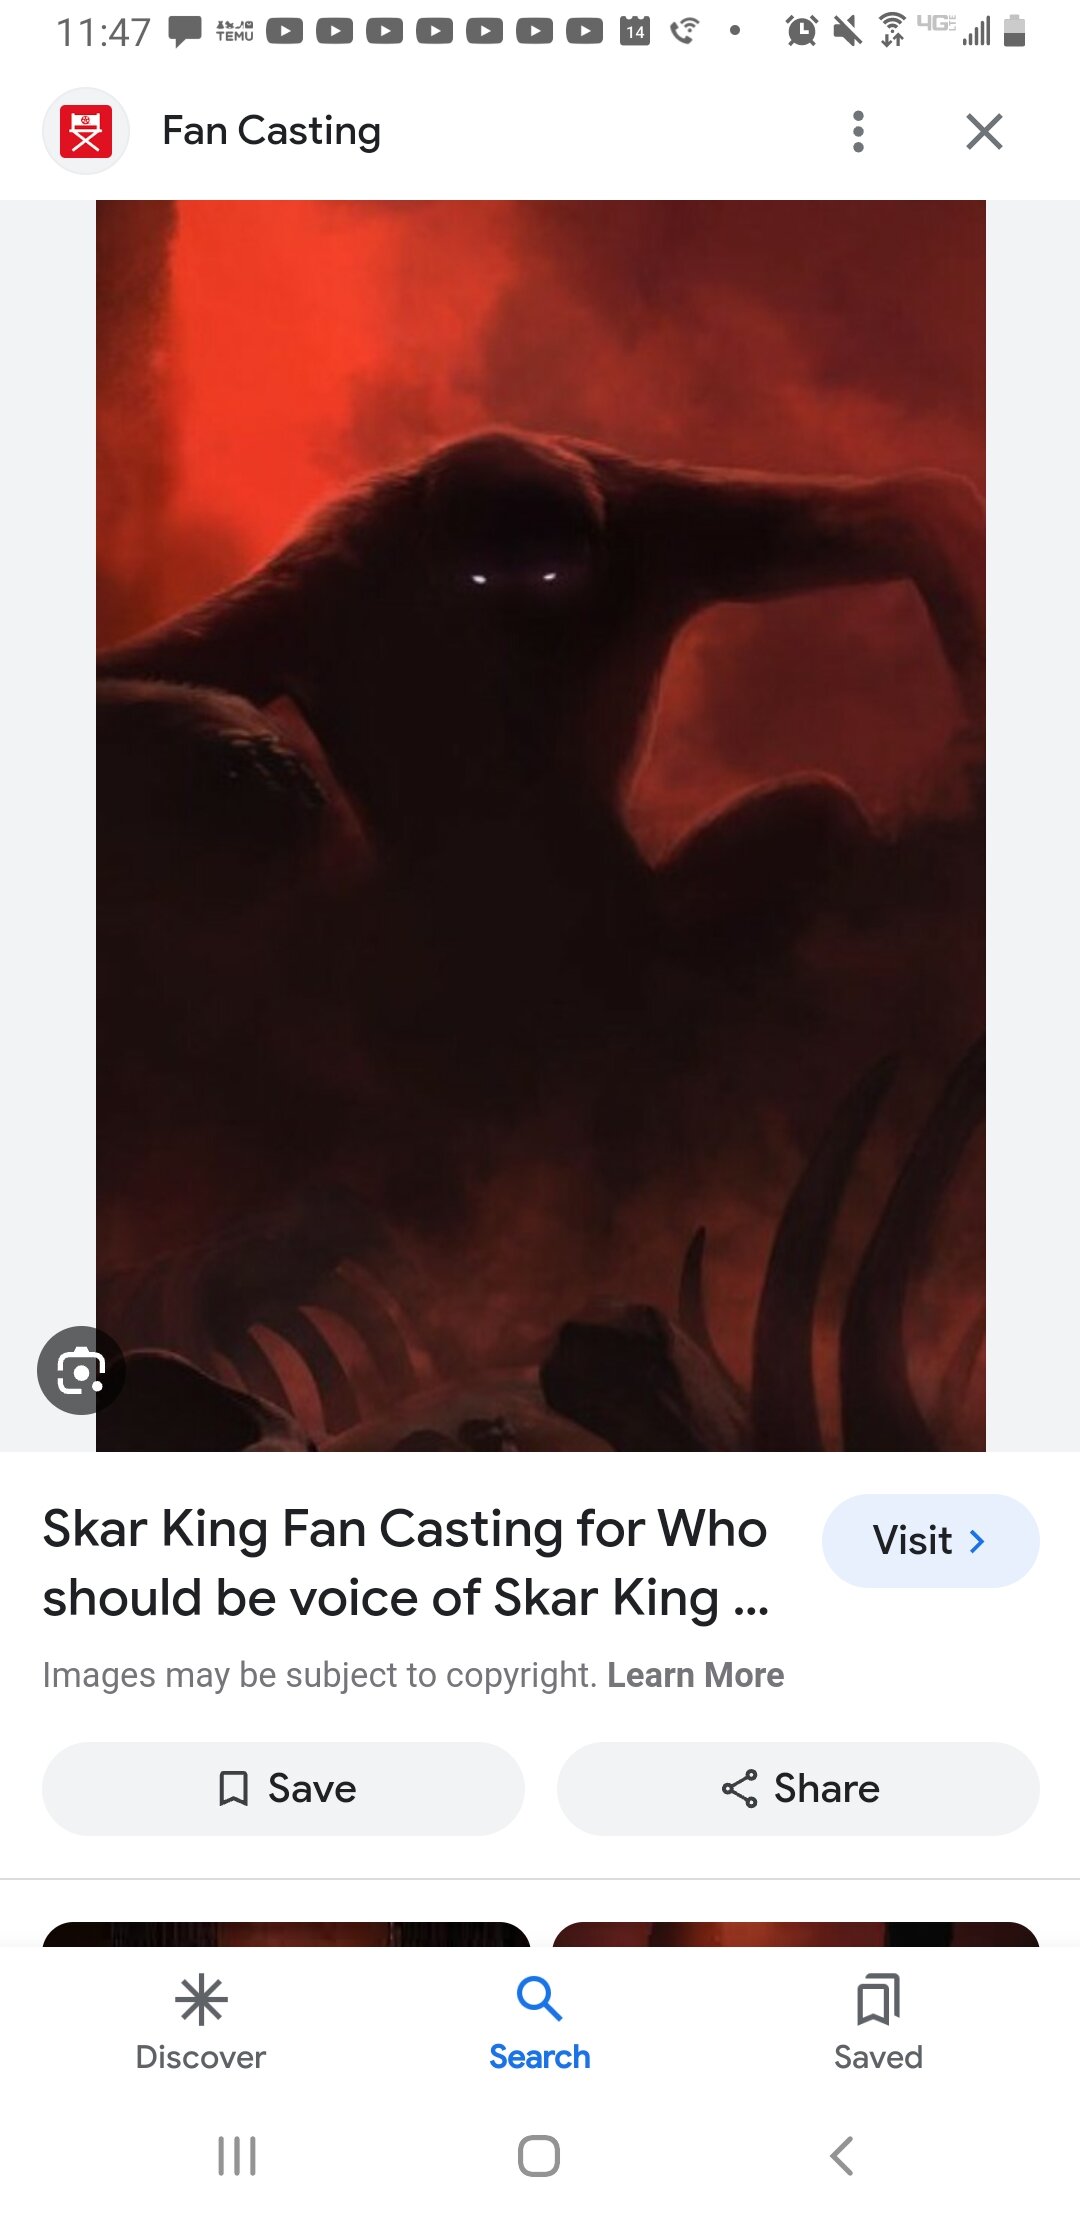Tap the Google Lens search icon
This screenshot has width=1080, height=2220.
point(81,1370)
